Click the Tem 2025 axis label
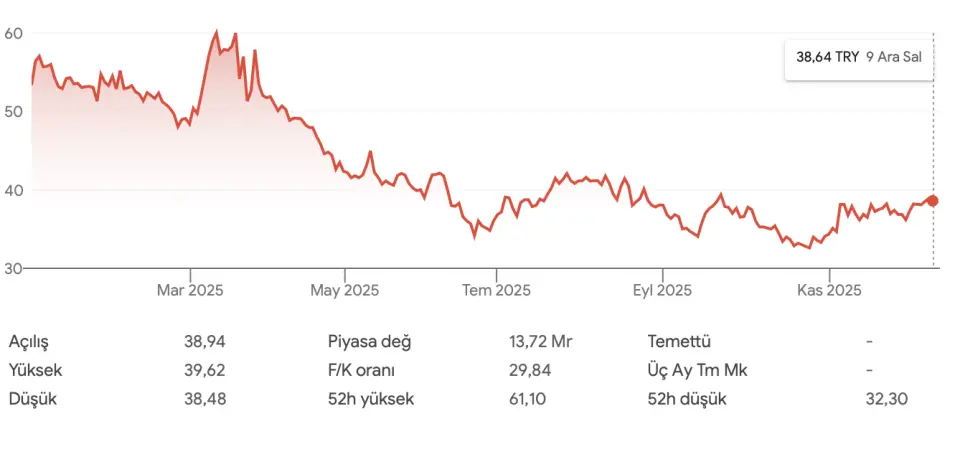The height and width of the screenshot is (472, 960). tap(496, 291)
